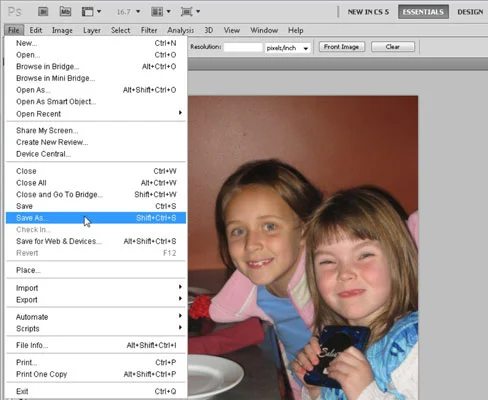The image size is (488, 400).
Task: Choose Place... from the File menu
Action: 96,270
